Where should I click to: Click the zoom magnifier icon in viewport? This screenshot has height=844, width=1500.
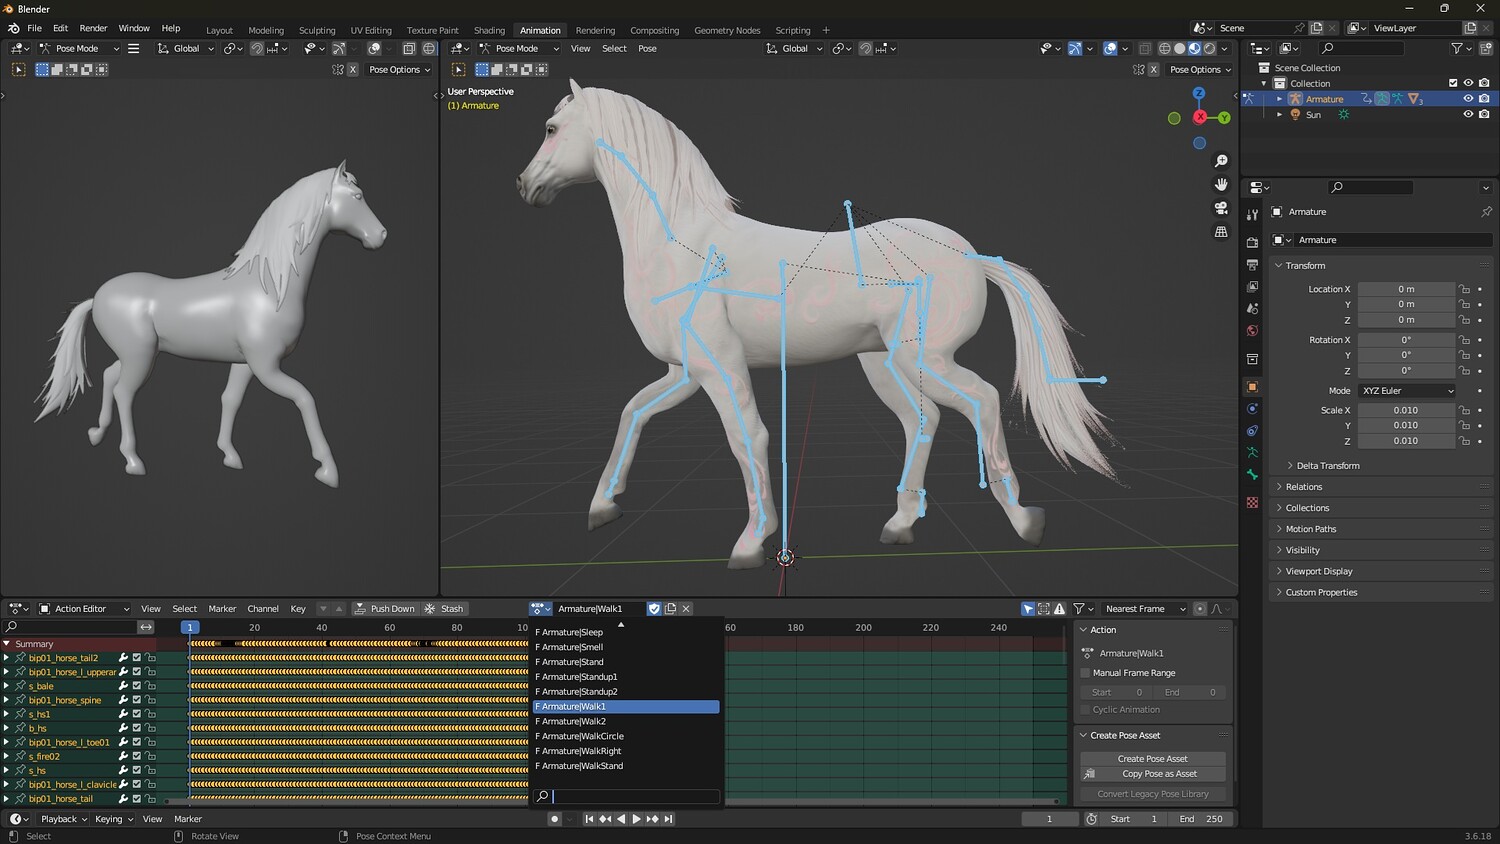tap(1221, 161)
